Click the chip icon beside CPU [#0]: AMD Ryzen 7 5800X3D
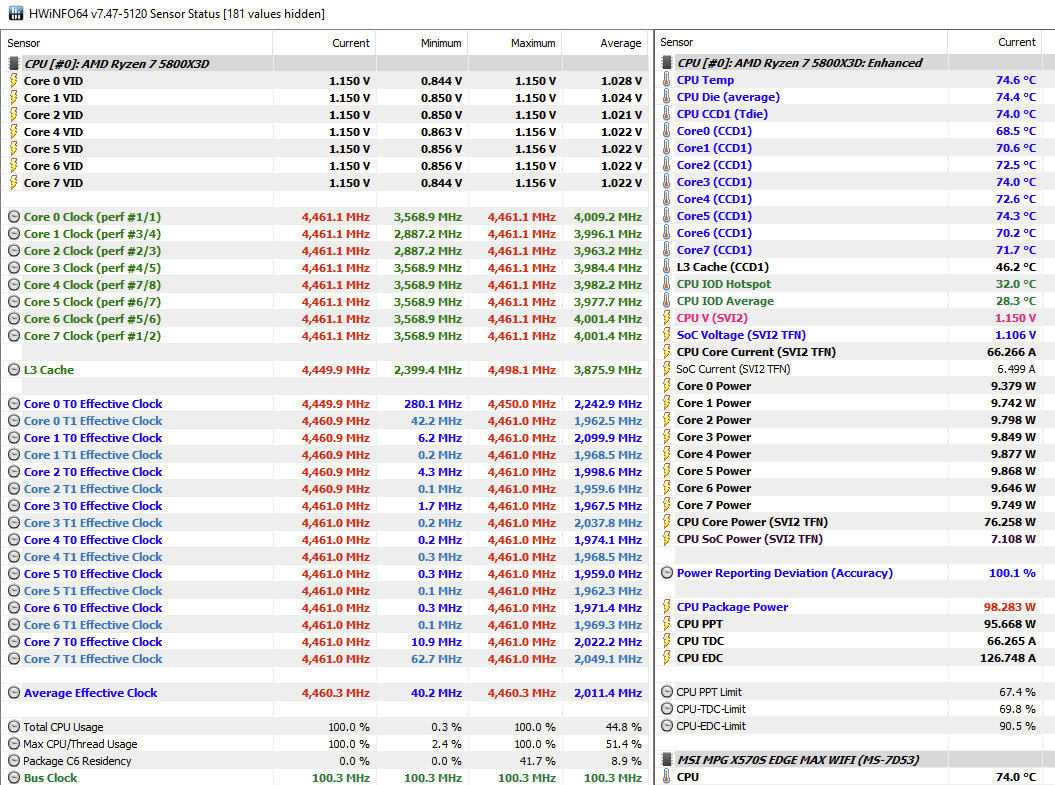 13,64
